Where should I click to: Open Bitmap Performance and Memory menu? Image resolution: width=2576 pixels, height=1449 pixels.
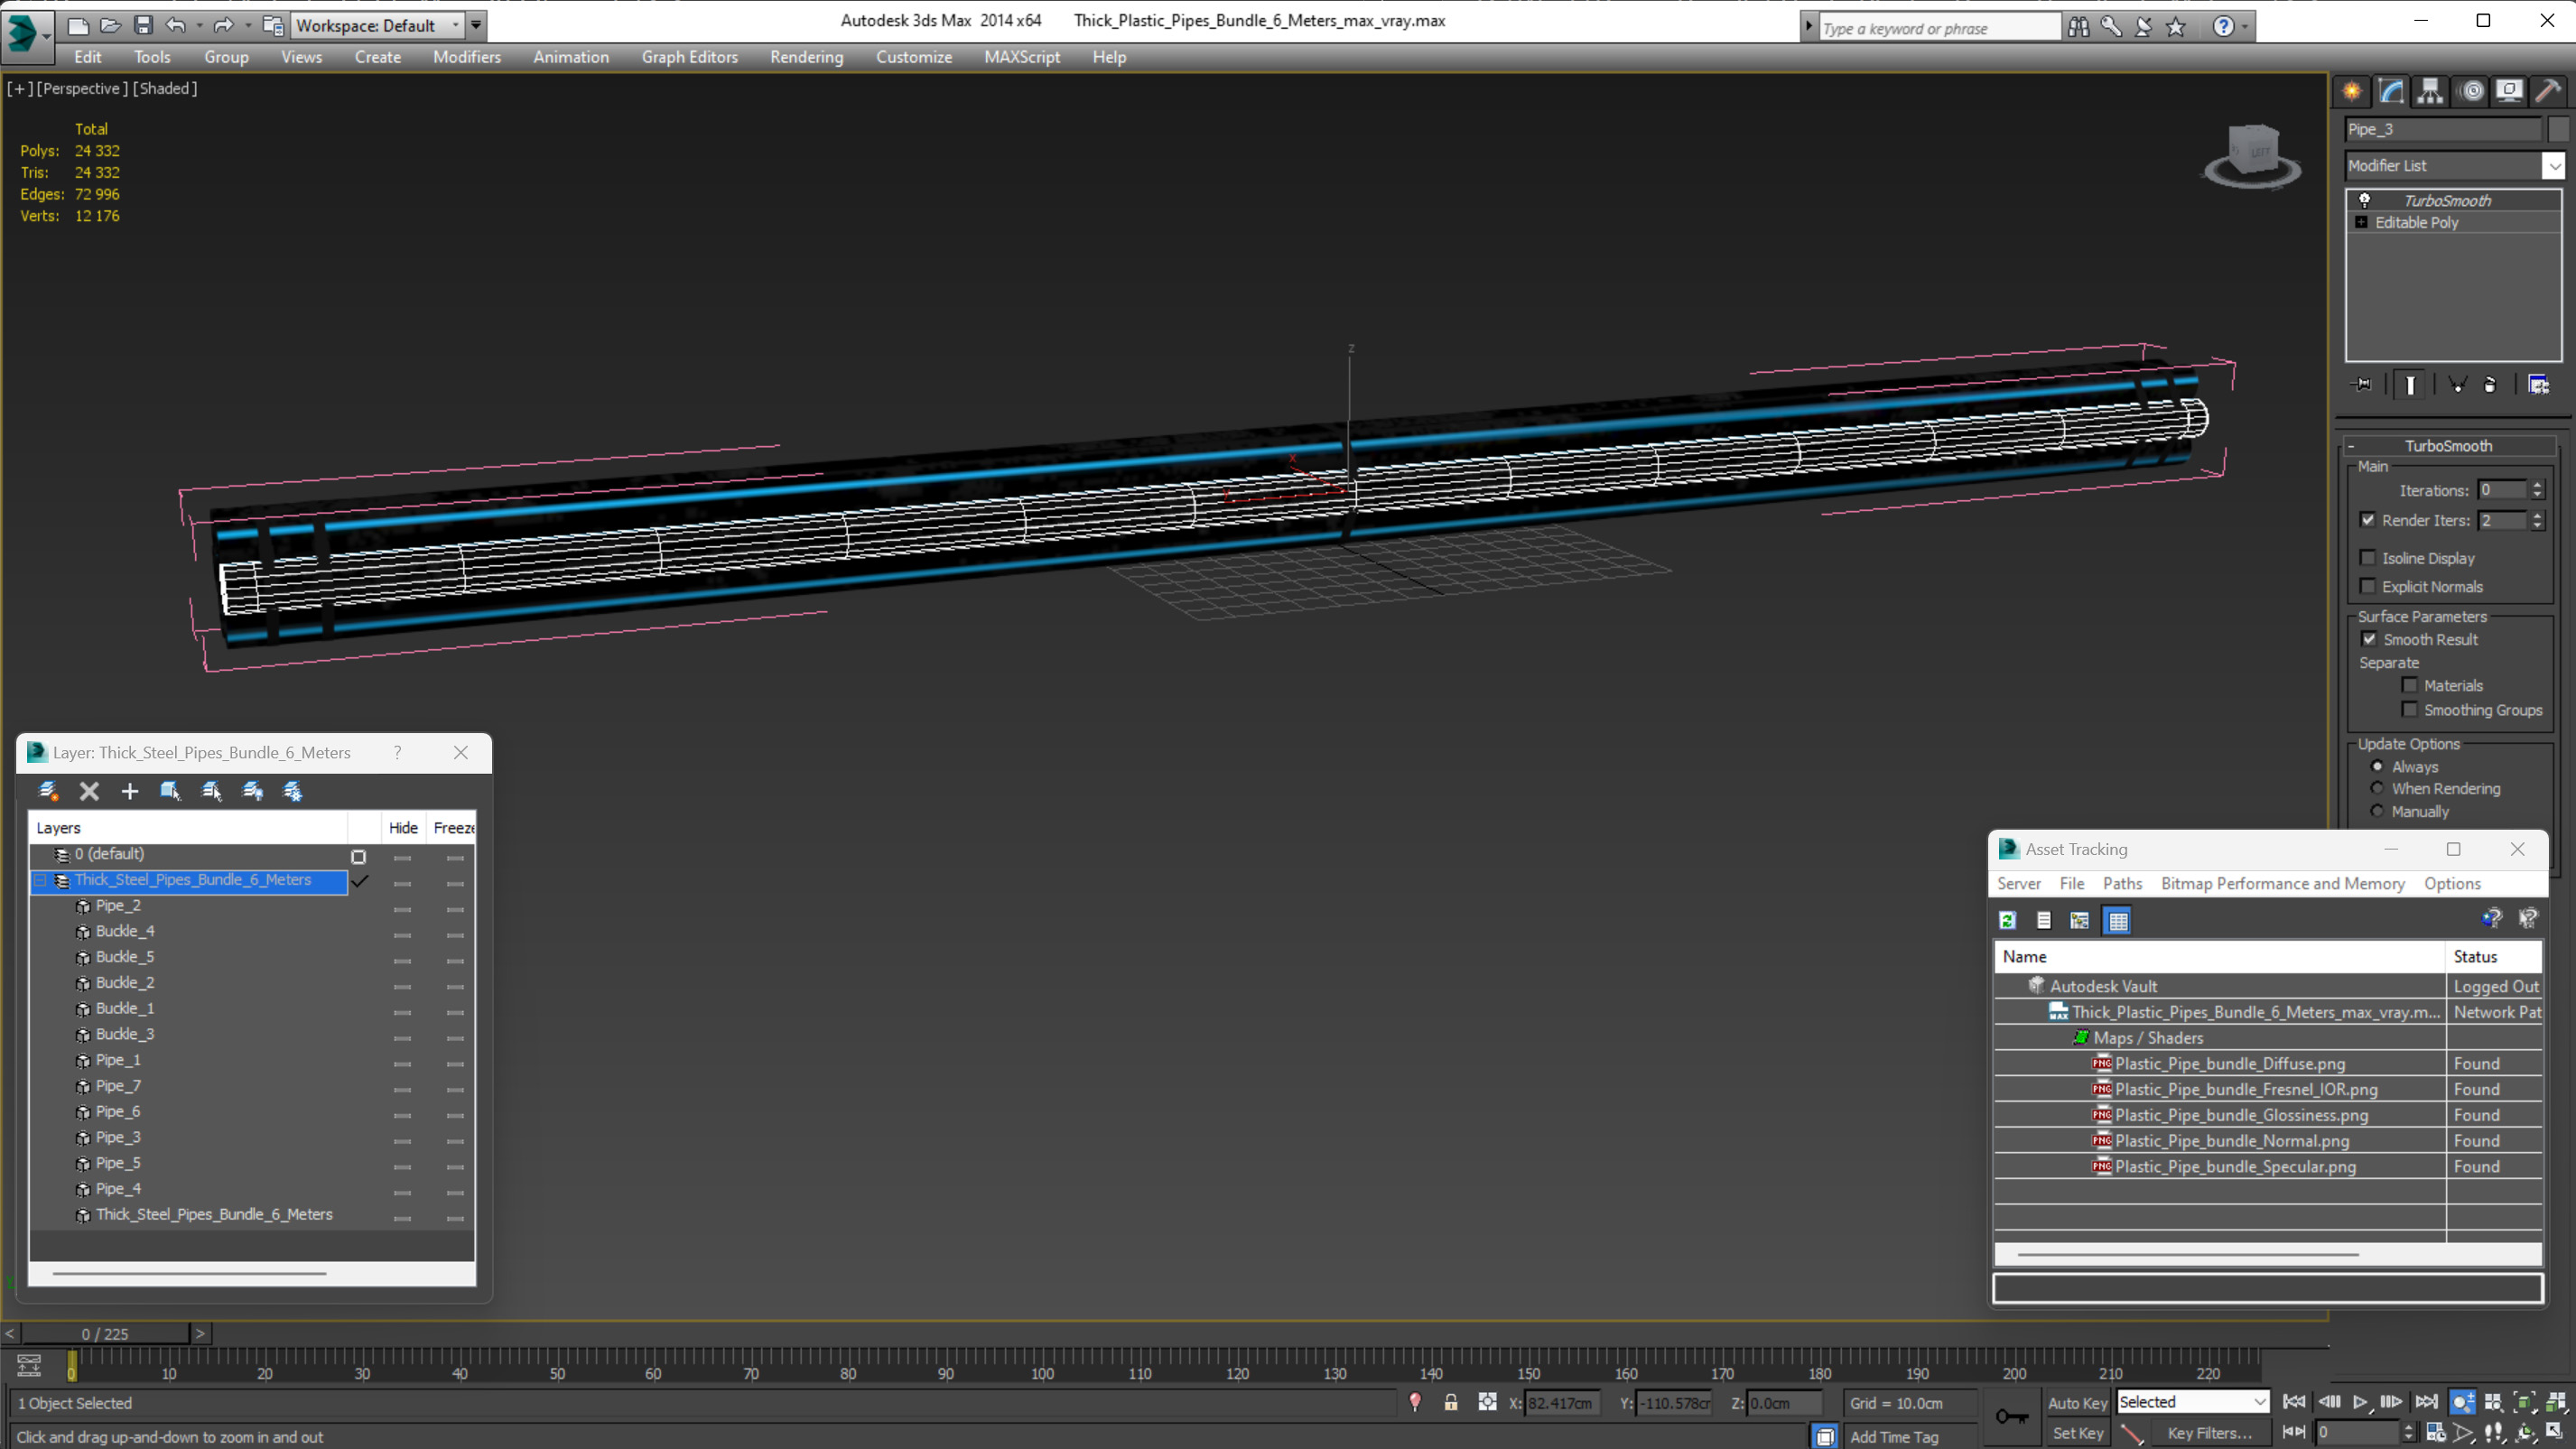point(2282,883)
